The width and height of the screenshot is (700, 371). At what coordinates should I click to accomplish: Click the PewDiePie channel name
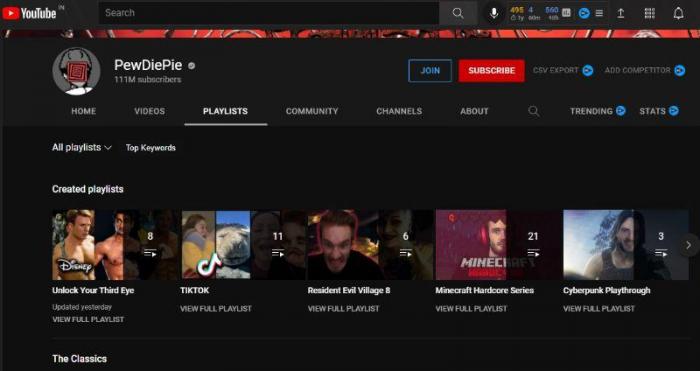click(148, 65)
